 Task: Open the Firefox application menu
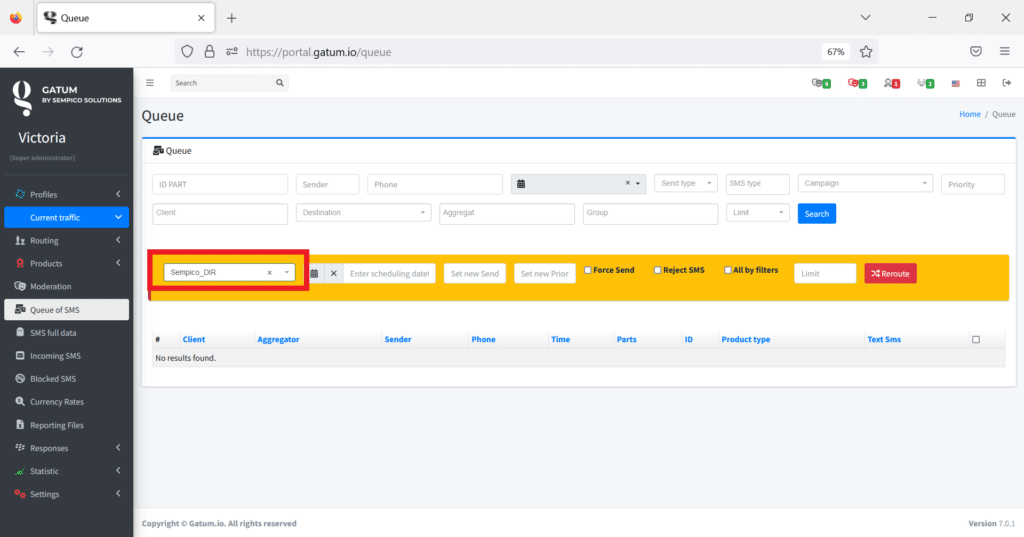click(1004, 52)
